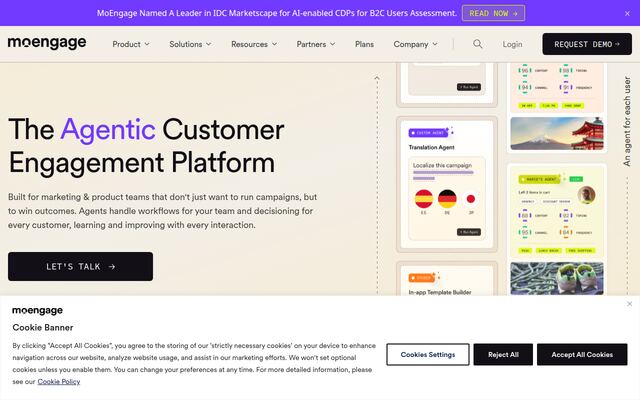Expand the Company menu

pyautogui.click(x=416, y=44)
